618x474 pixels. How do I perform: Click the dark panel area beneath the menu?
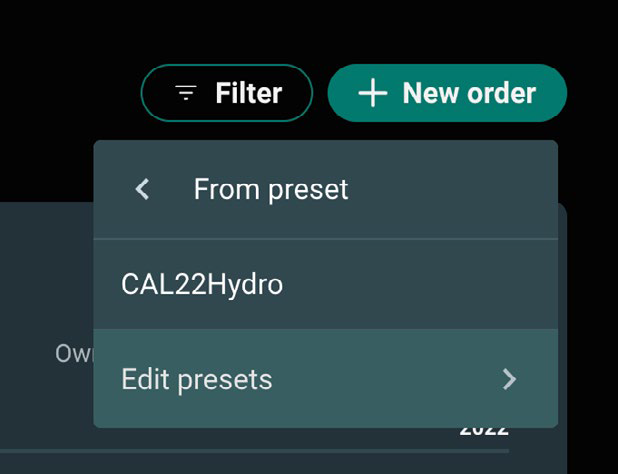[x=47, y=276]
